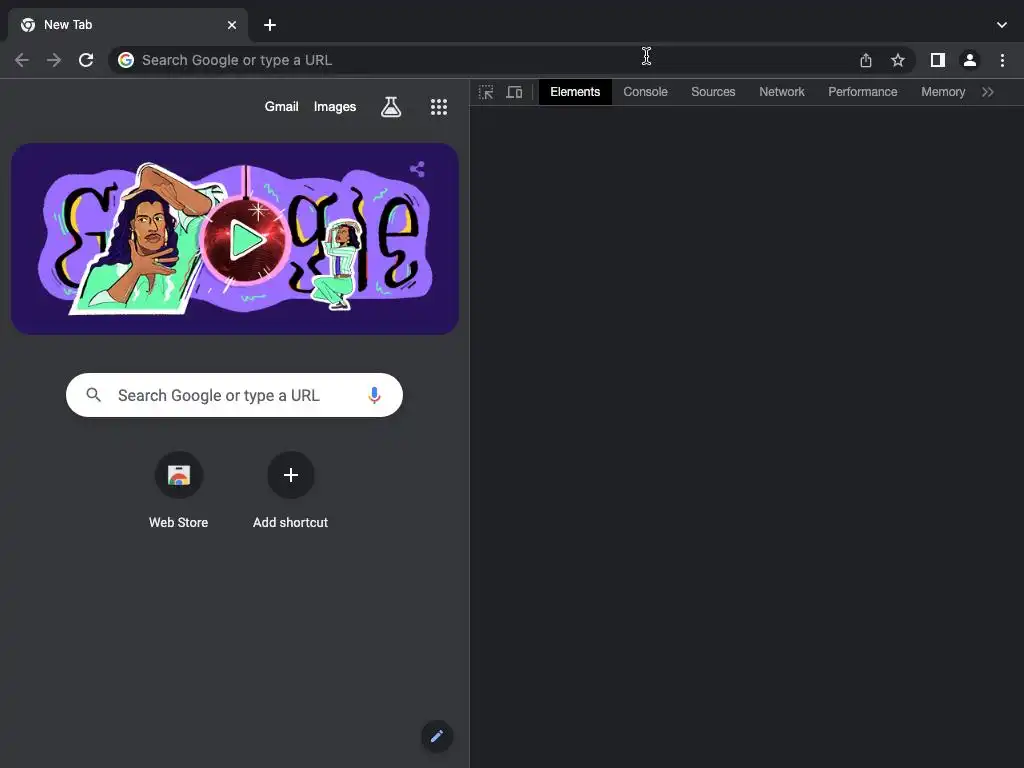The width and height of the screenshot is (1024, 768).
Task: Switch to the Network tab
Action: point(782,92)
